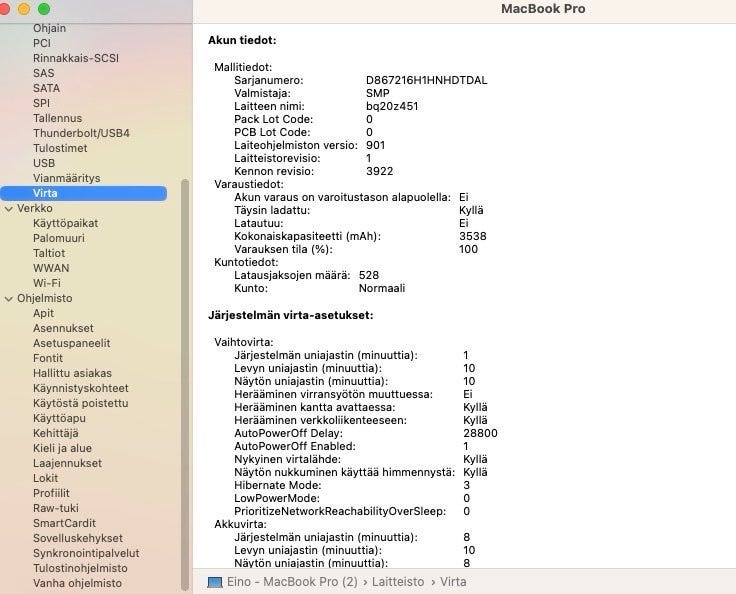Click the MacBook Pro window title
Screen dimensions: 736x594
(x=543, y=9)
